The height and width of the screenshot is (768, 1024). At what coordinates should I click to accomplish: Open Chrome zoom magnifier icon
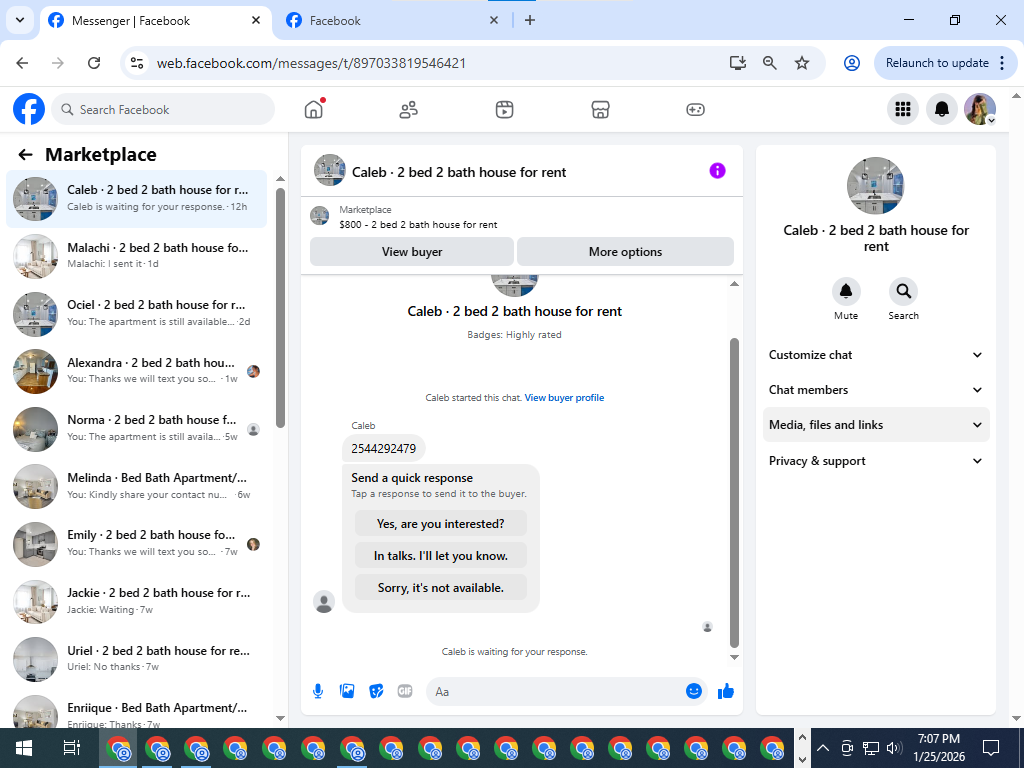(x=770, y=63)
